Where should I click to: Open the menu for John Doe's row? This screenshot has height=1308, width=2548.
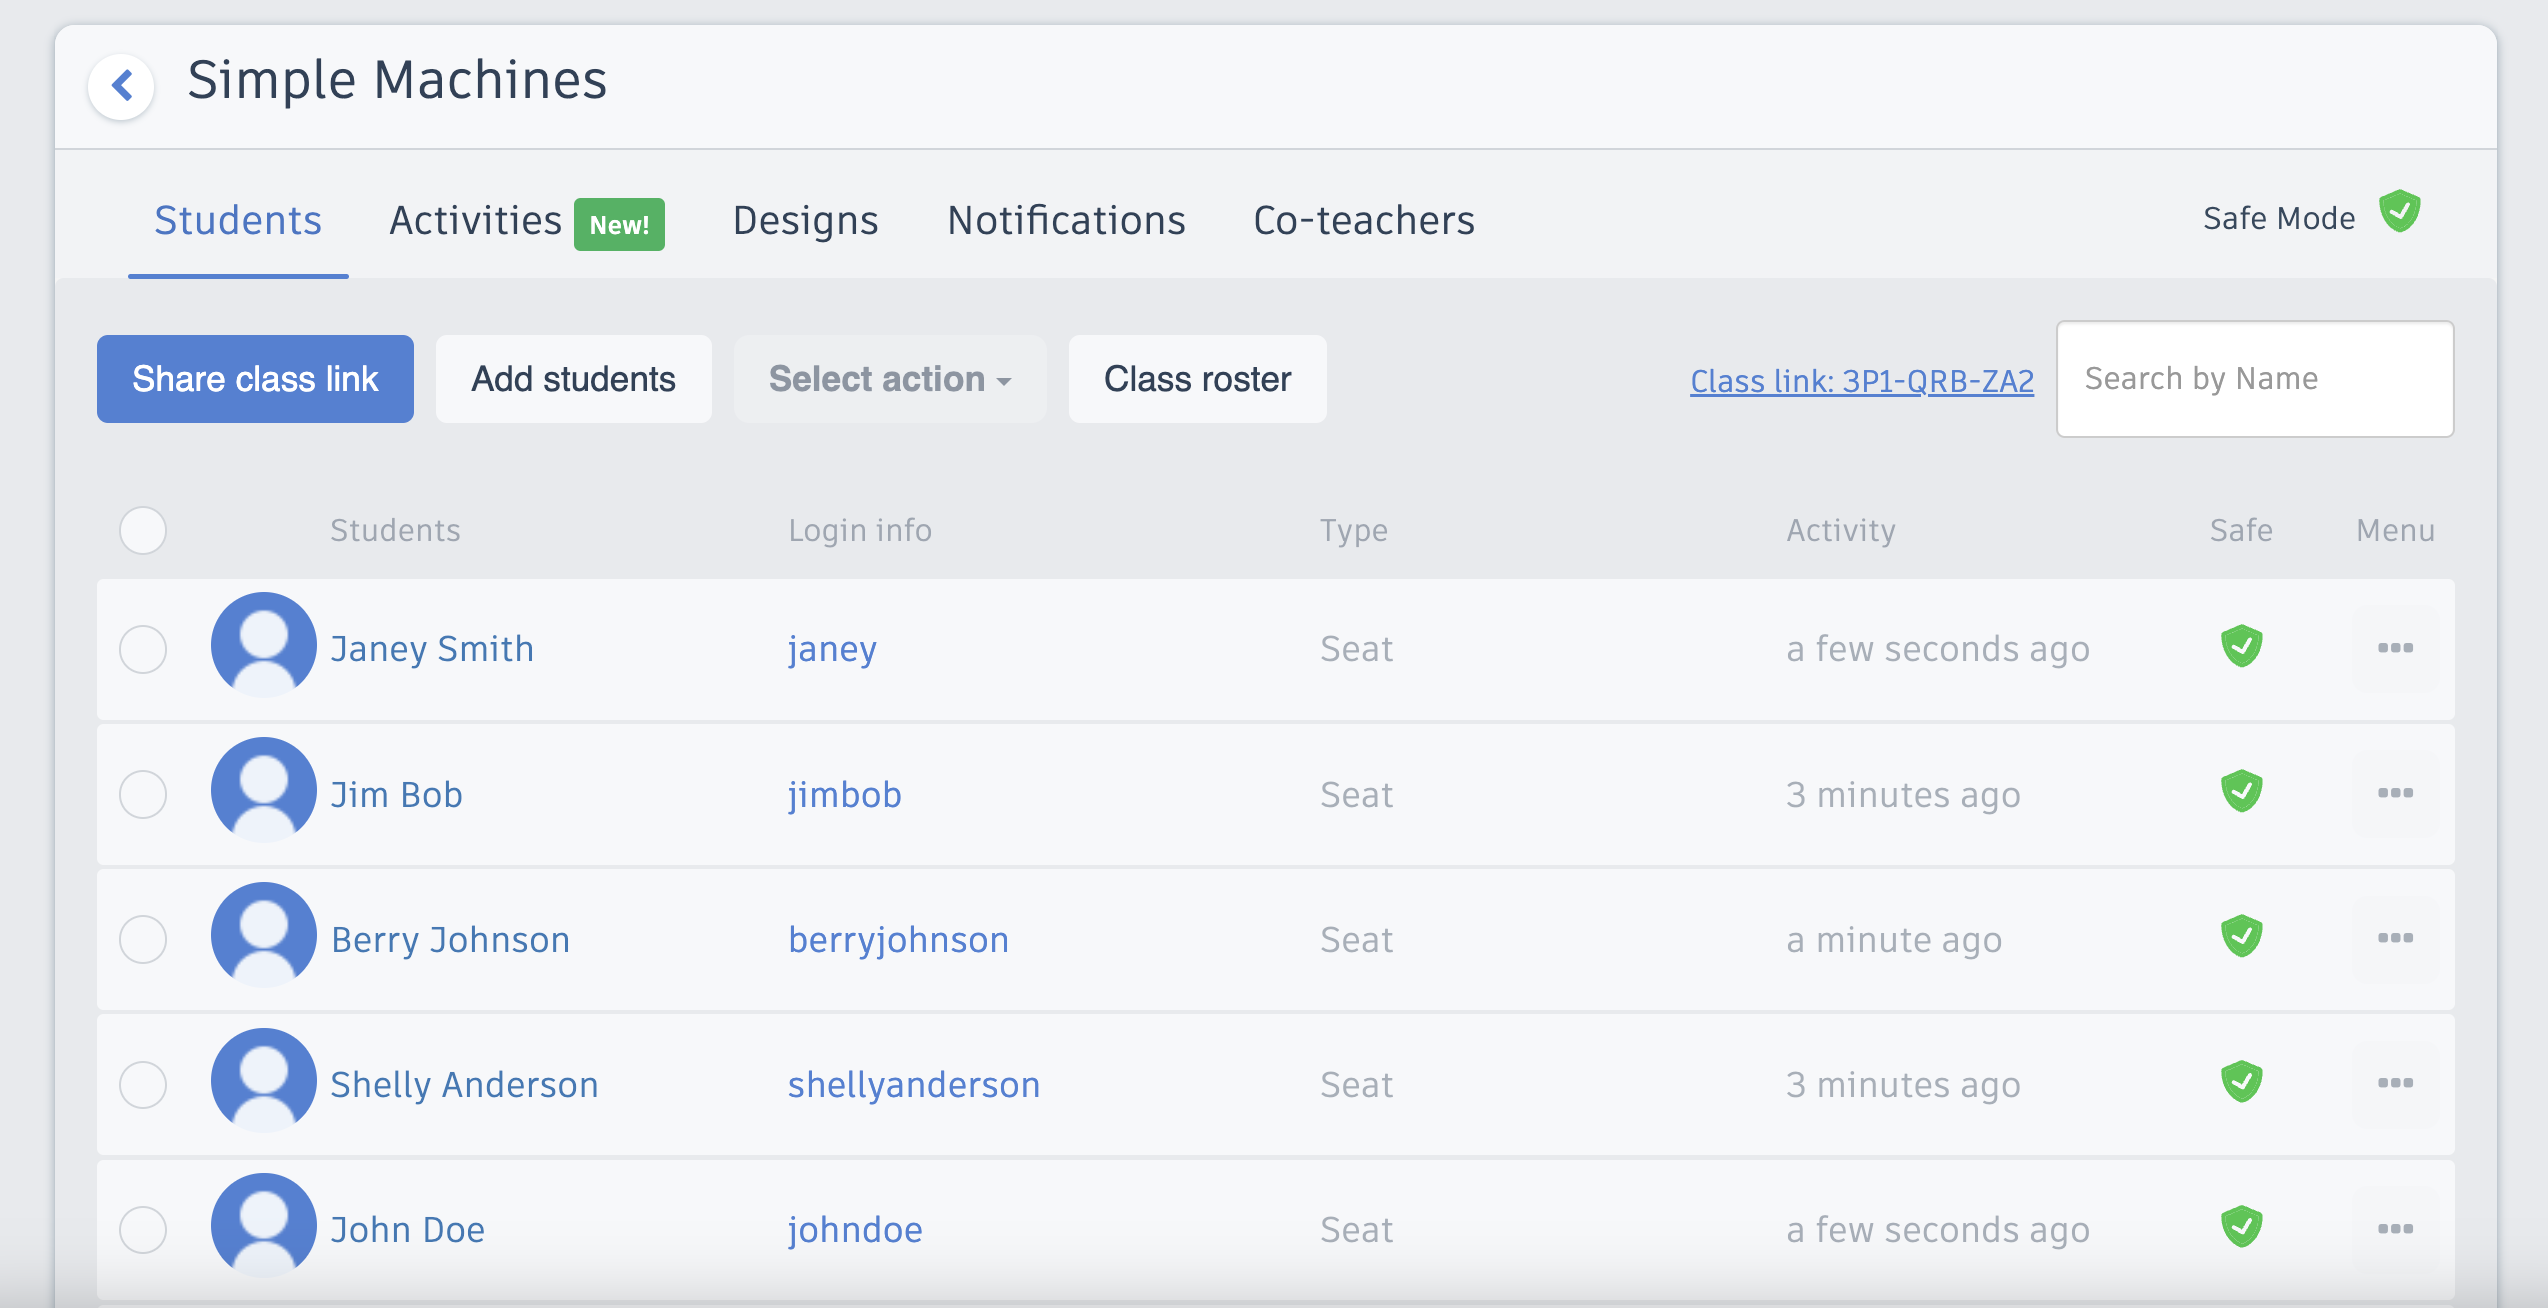click(x=2396, y=1227)
